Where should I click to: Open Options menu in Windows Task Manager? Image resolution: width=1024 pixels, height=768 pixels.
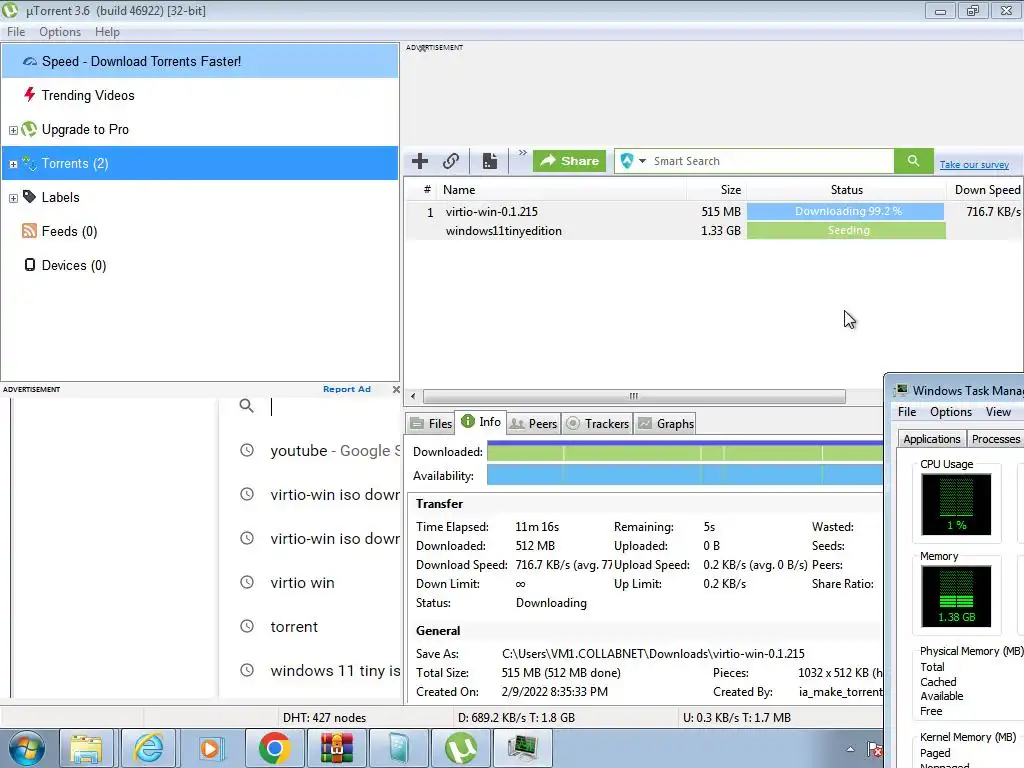click(x=951, y=412)
